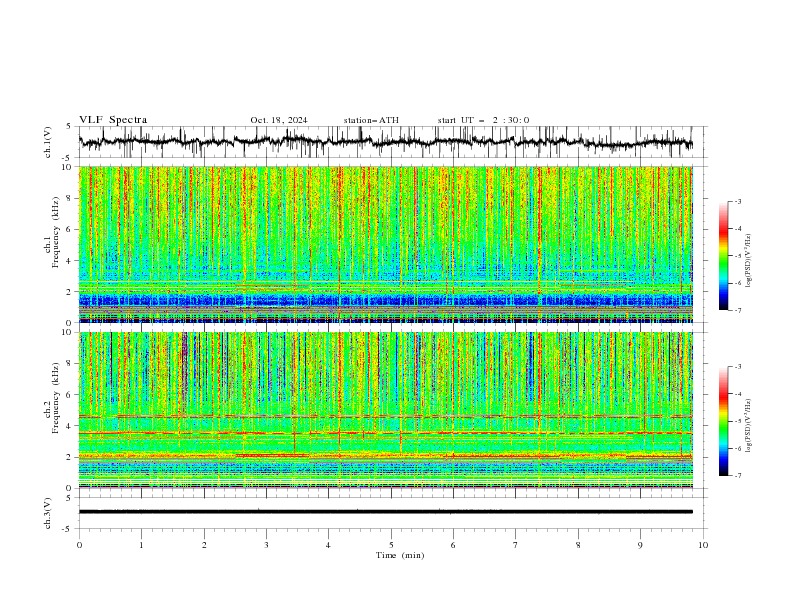Click time axis tick label '9'
This screenshot has height=612, width=792.
pyautogui.click(x=640, y=545)
